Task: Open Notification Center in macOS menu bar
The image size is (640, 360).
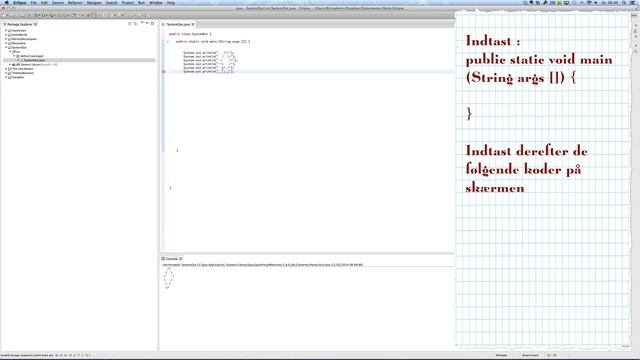Action: pos(632,2)
